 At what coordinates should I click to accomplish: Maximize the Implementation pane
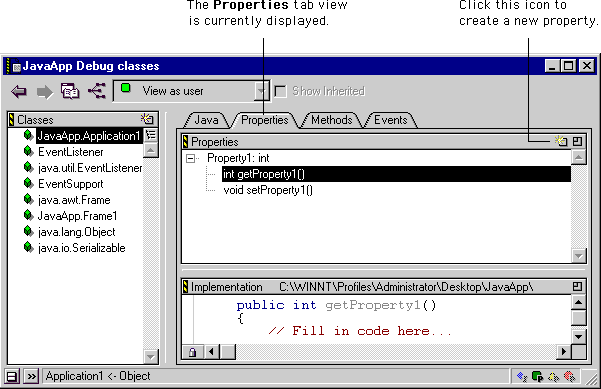pyautogui.click(x=578, y=286)
